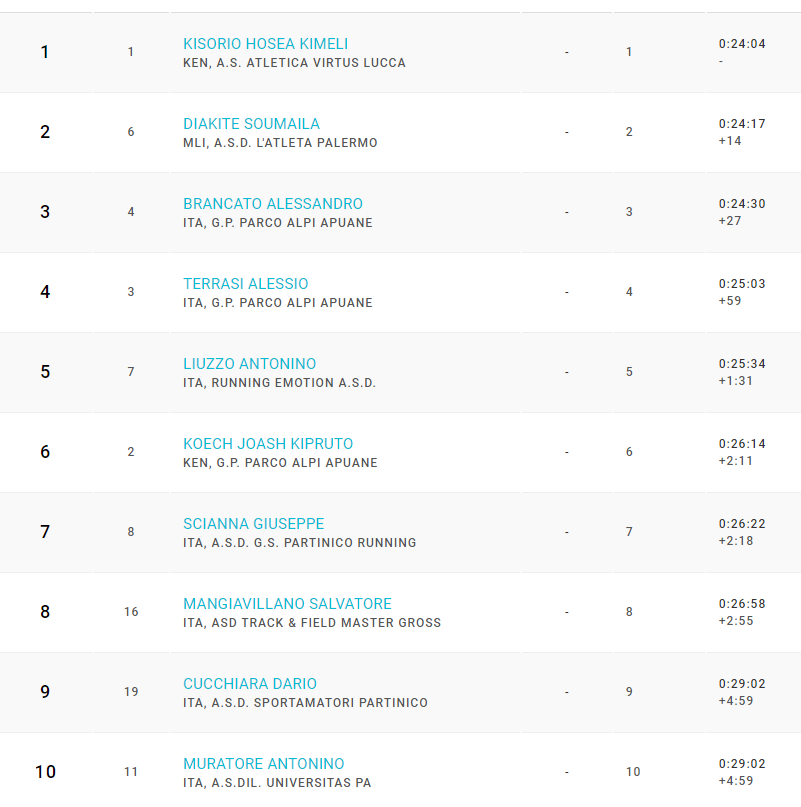This screenshot has width=801, height=807.
Task: Select CUCCHIARA DARIO name link
Action: click(x=250, y=684)
